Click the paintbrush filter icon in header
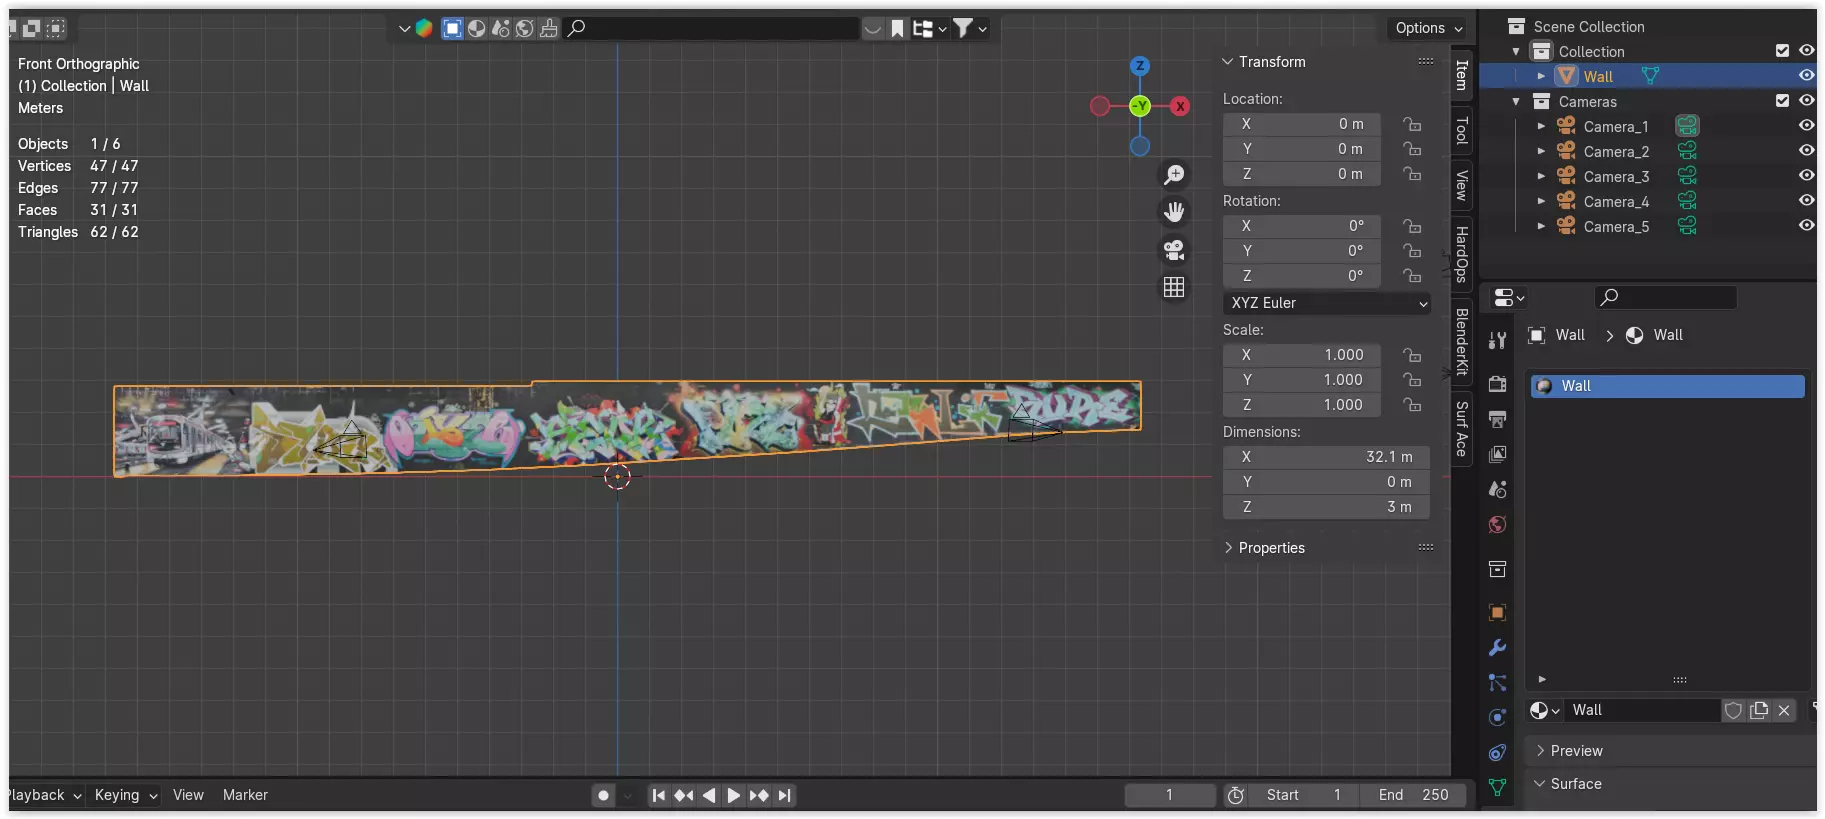Viewport: 1825px width, 819px height. [x=549, y=29]
